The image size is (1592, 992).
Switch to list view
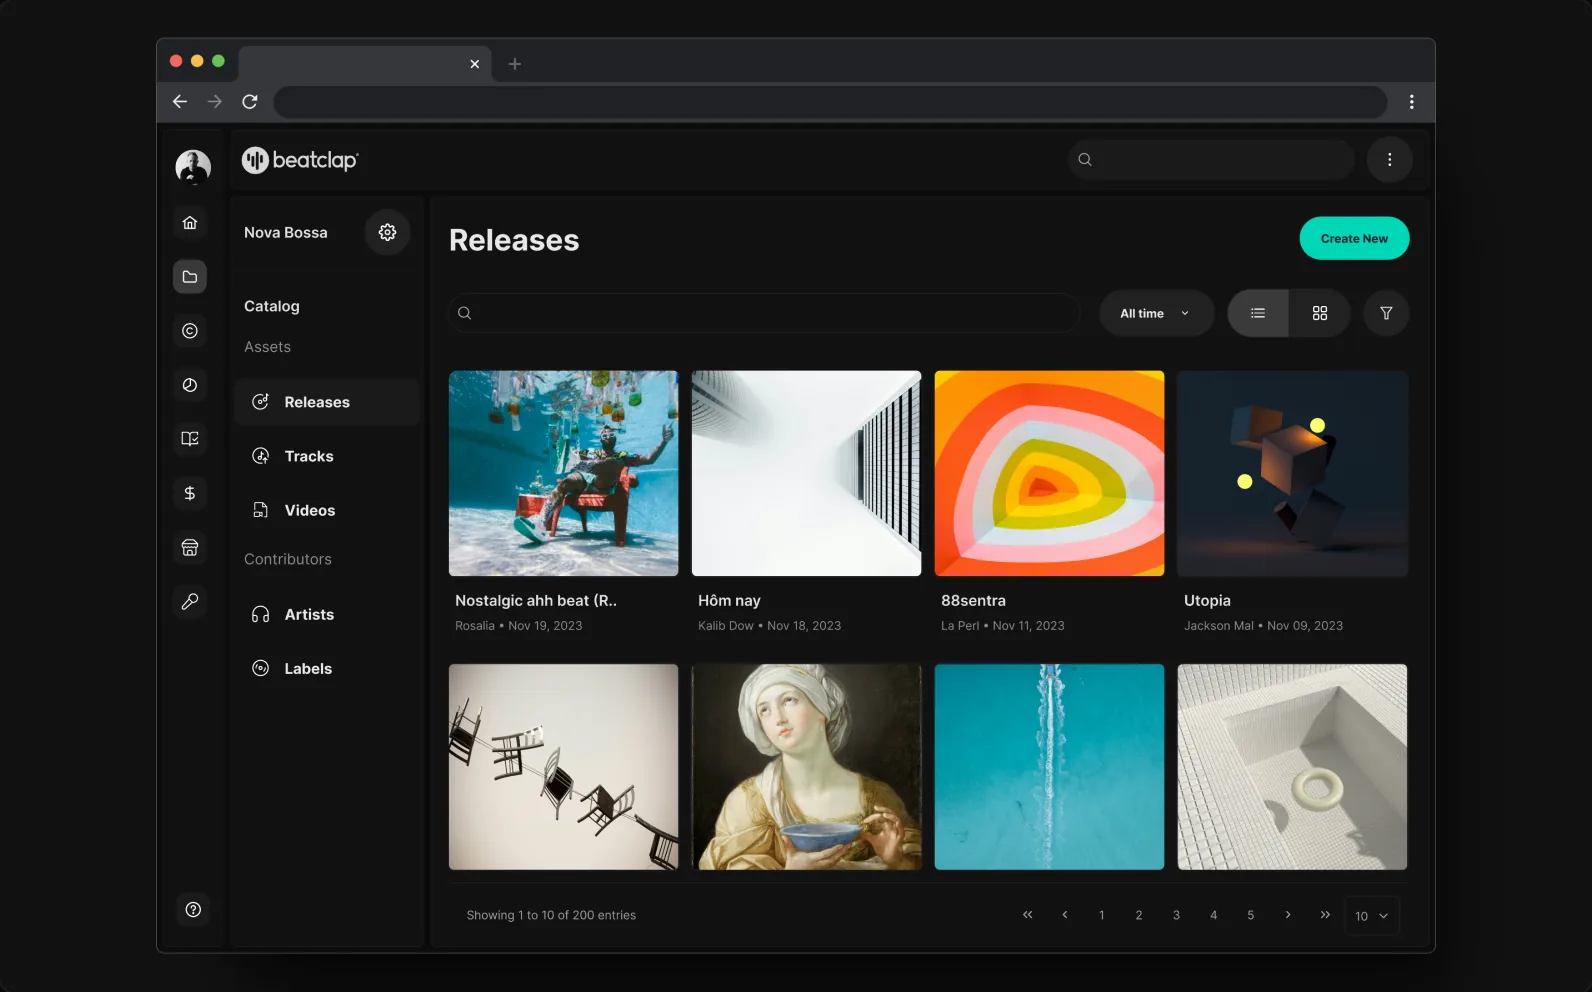1258,313
